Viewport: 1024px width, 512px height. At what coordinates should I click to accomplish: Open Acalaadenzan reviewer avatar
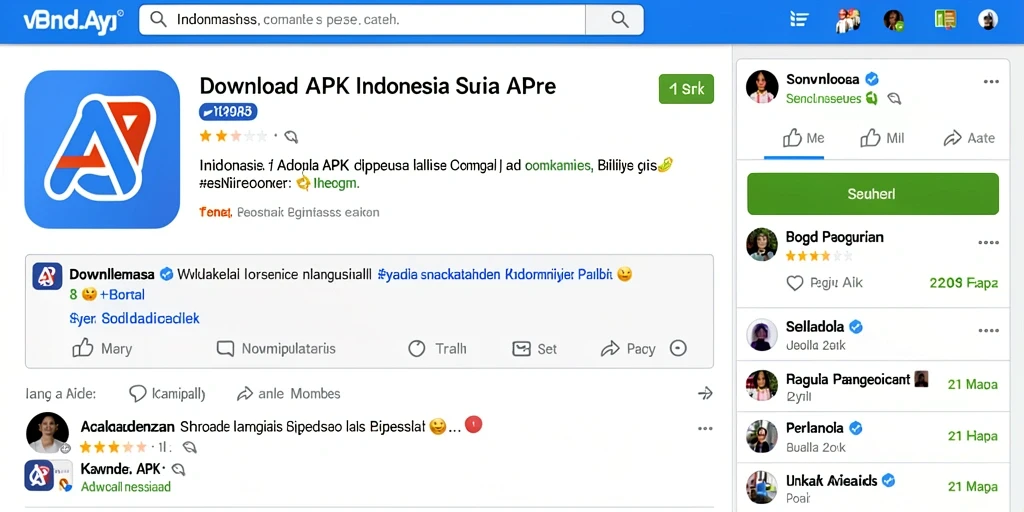point(47,432)
